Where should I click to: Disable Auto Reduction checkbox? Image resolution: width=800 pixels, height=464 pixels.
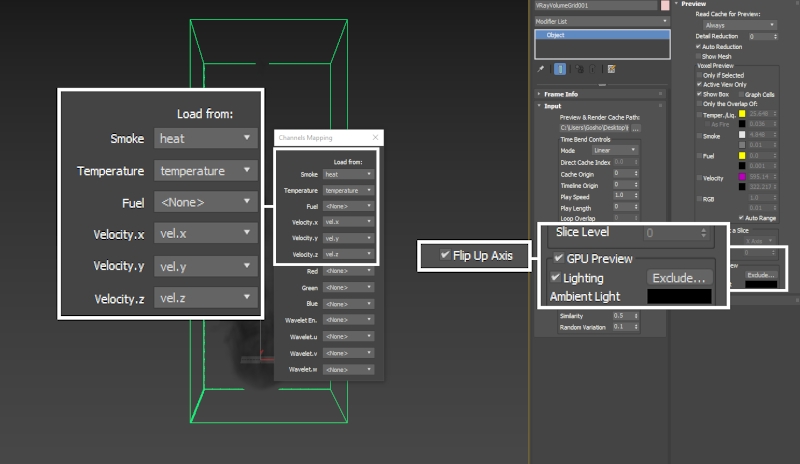tap(698, 46)
